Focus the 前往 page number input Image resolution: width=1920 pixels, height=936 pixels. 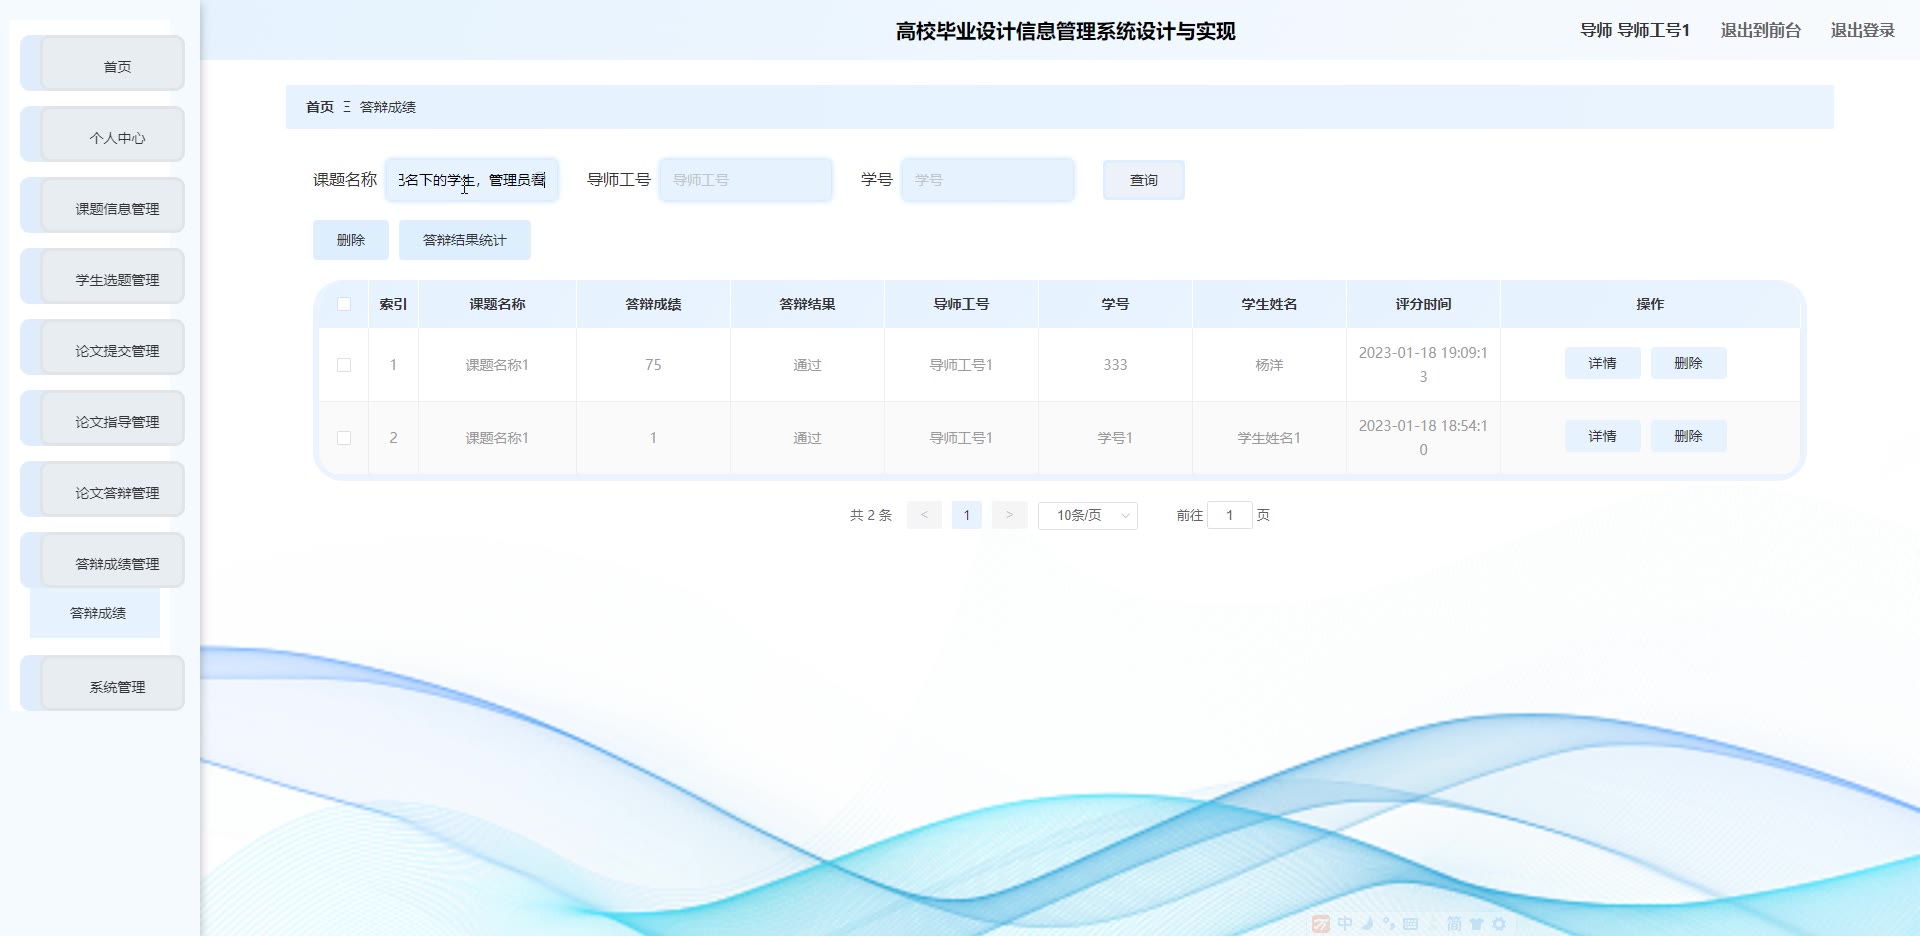[x=1230, y=515]
